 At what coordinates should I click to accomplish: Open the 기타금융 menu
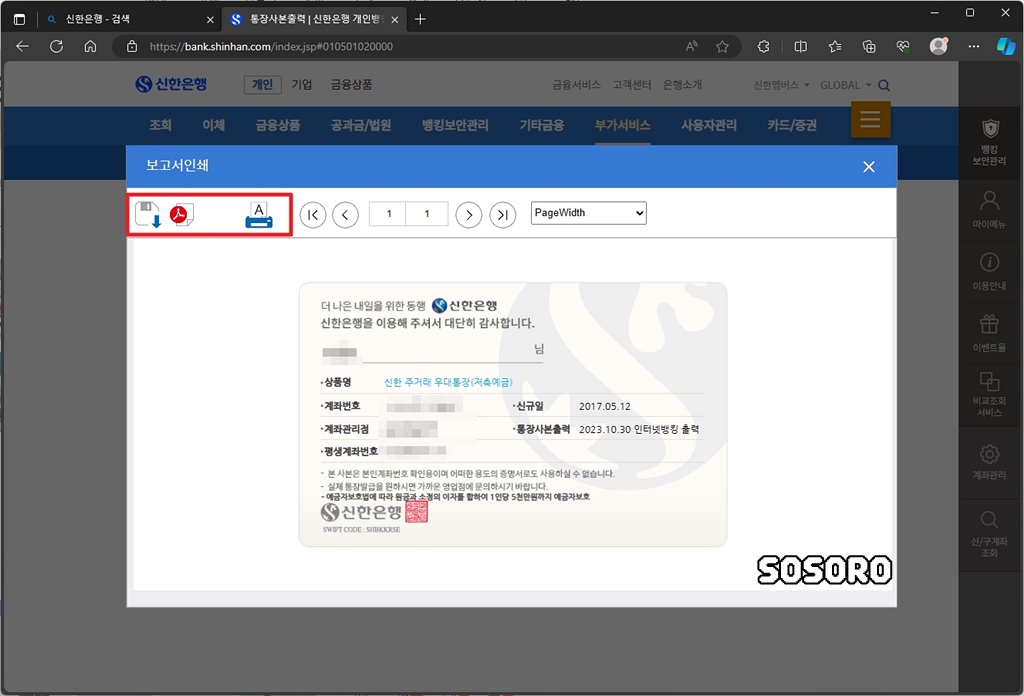(x=541, y=125)
